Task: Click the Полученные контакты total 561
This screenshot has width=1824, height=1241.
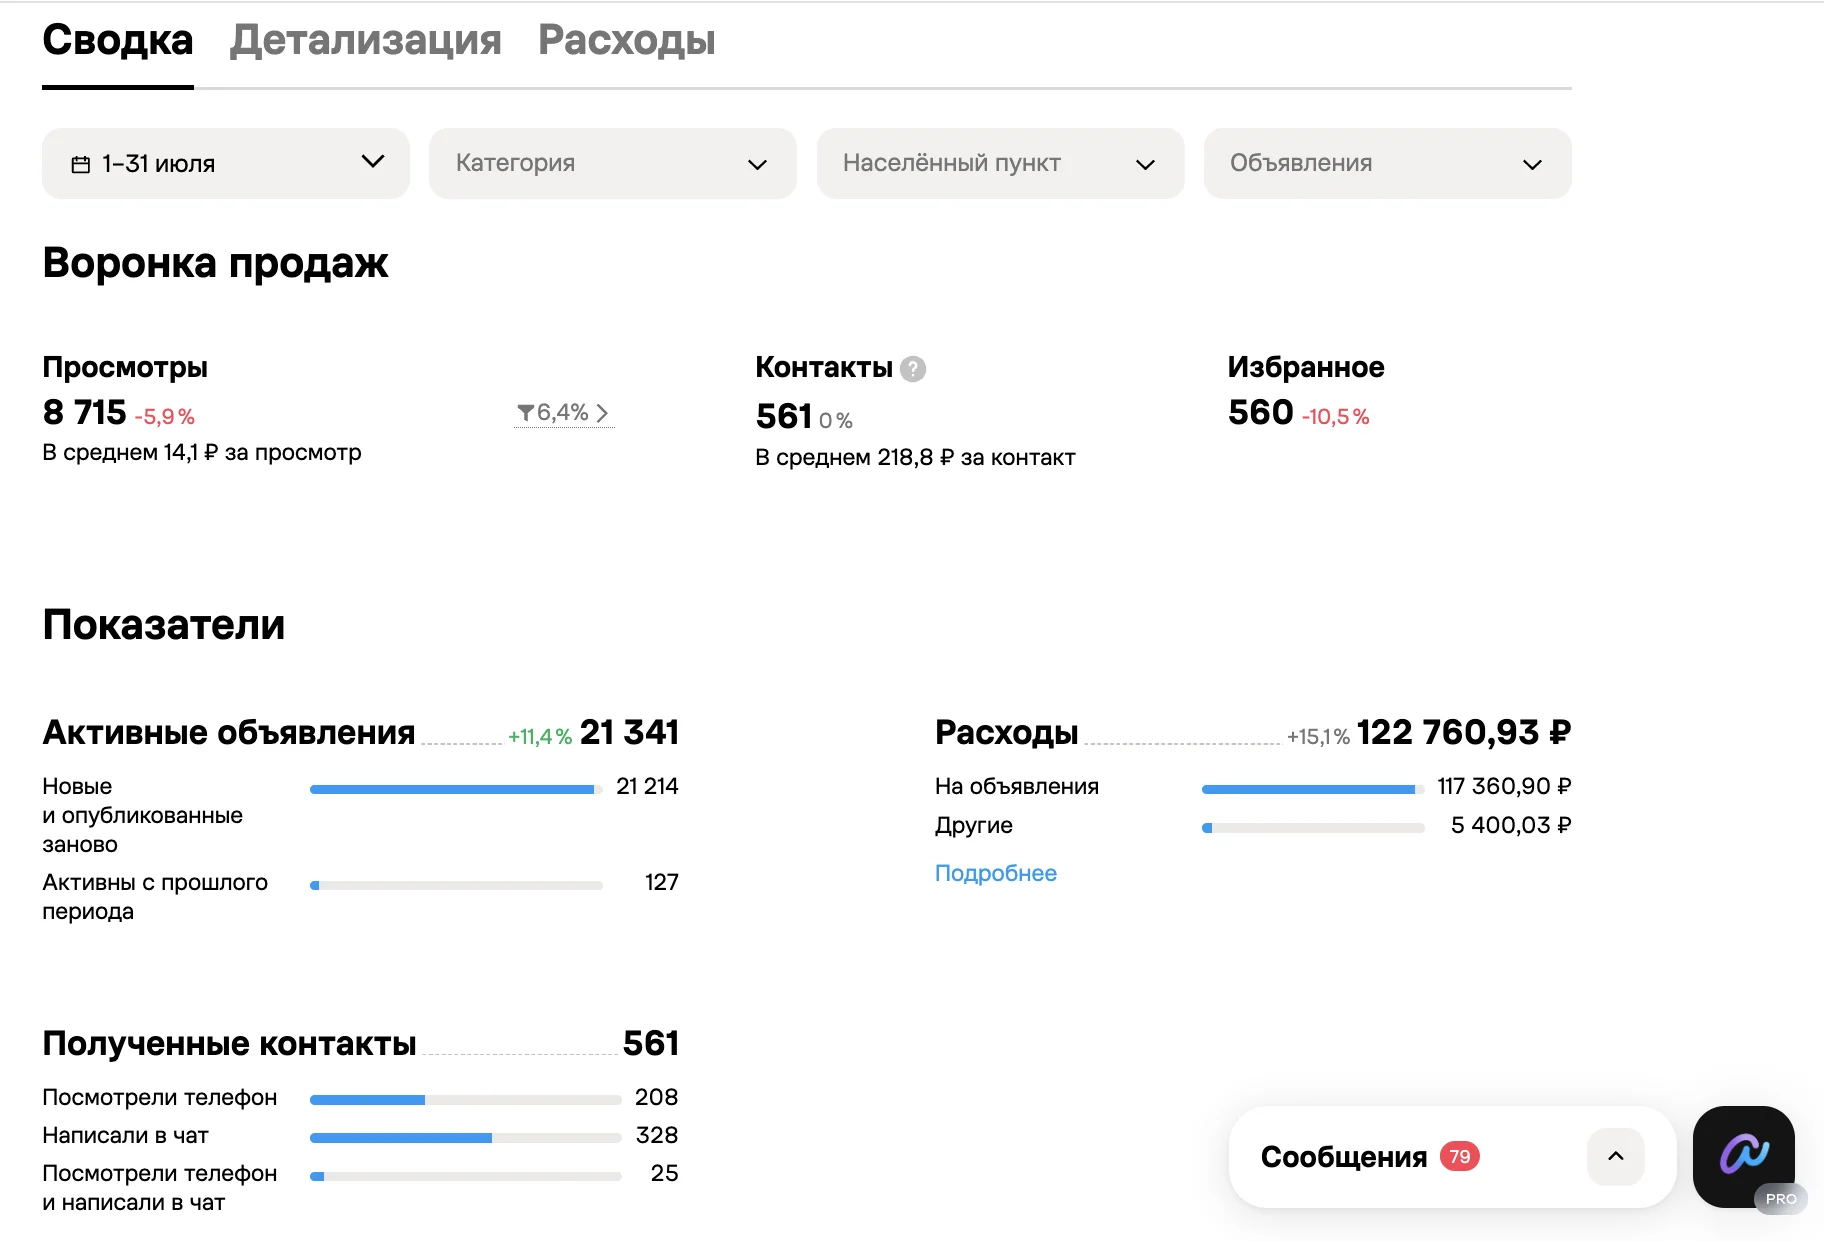Action: (x=651, y=1043)
